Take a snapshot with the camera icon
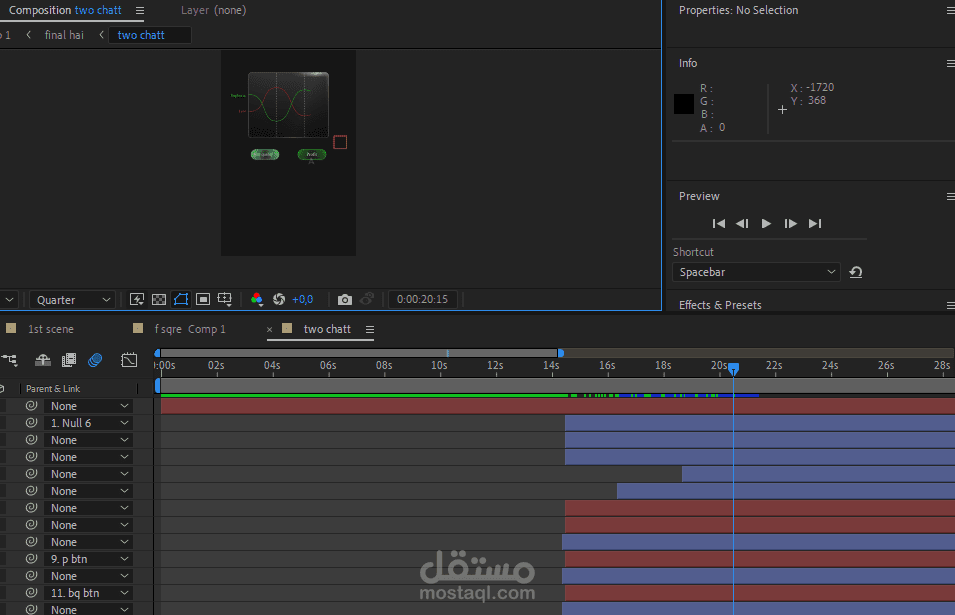The height and width of the screenshot is (615, 955). coord(345,299)
